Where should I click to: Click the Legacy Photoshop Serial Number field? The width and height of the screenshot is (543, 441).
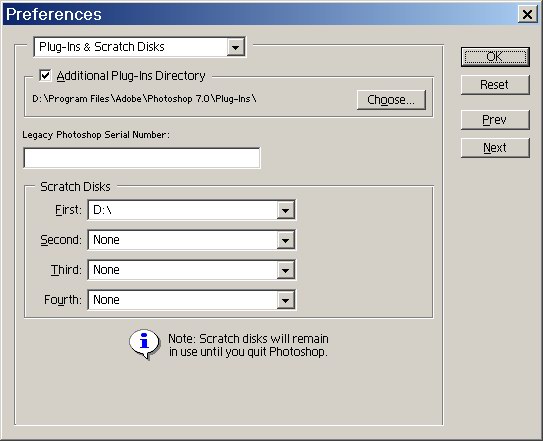click(142, 158)
